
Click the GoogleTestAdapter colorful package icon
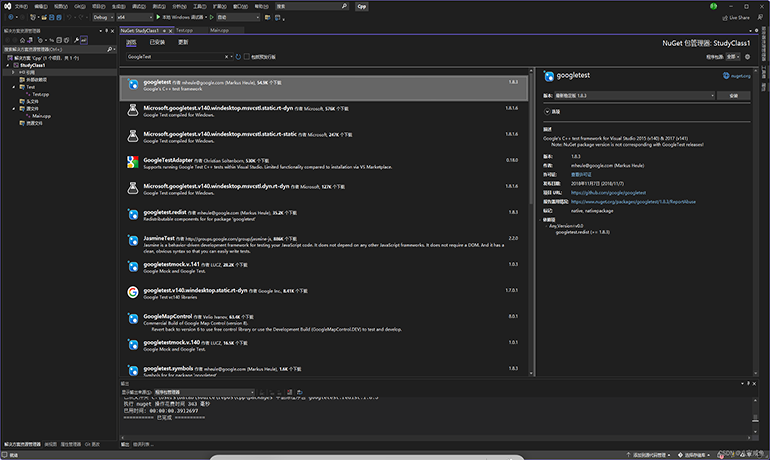point(133,162)
